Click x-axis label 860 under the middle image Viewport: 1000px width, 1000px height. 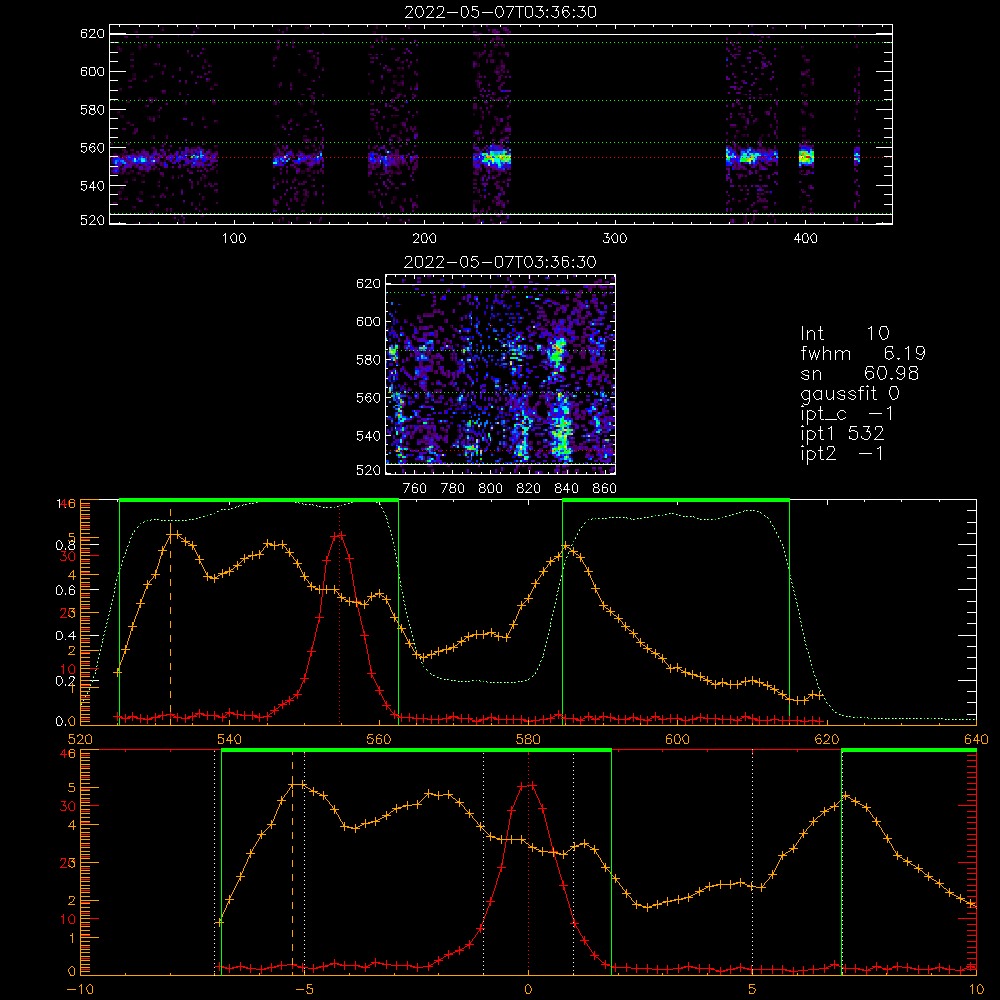(x=605, y=489)
